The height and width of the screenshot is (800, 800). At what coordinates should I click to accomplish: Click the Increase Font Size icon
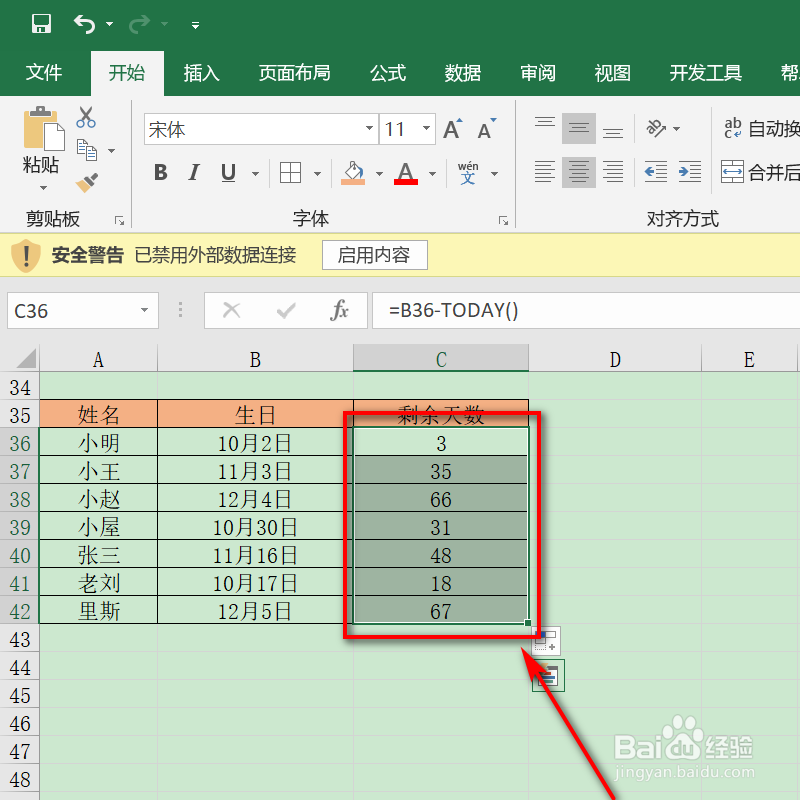pyautogui.click(x=451, y=128)
